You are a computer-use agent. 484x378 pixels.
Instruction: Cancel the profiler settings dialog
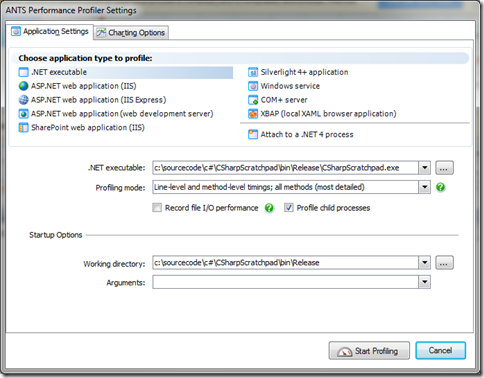tap(440, 350)
